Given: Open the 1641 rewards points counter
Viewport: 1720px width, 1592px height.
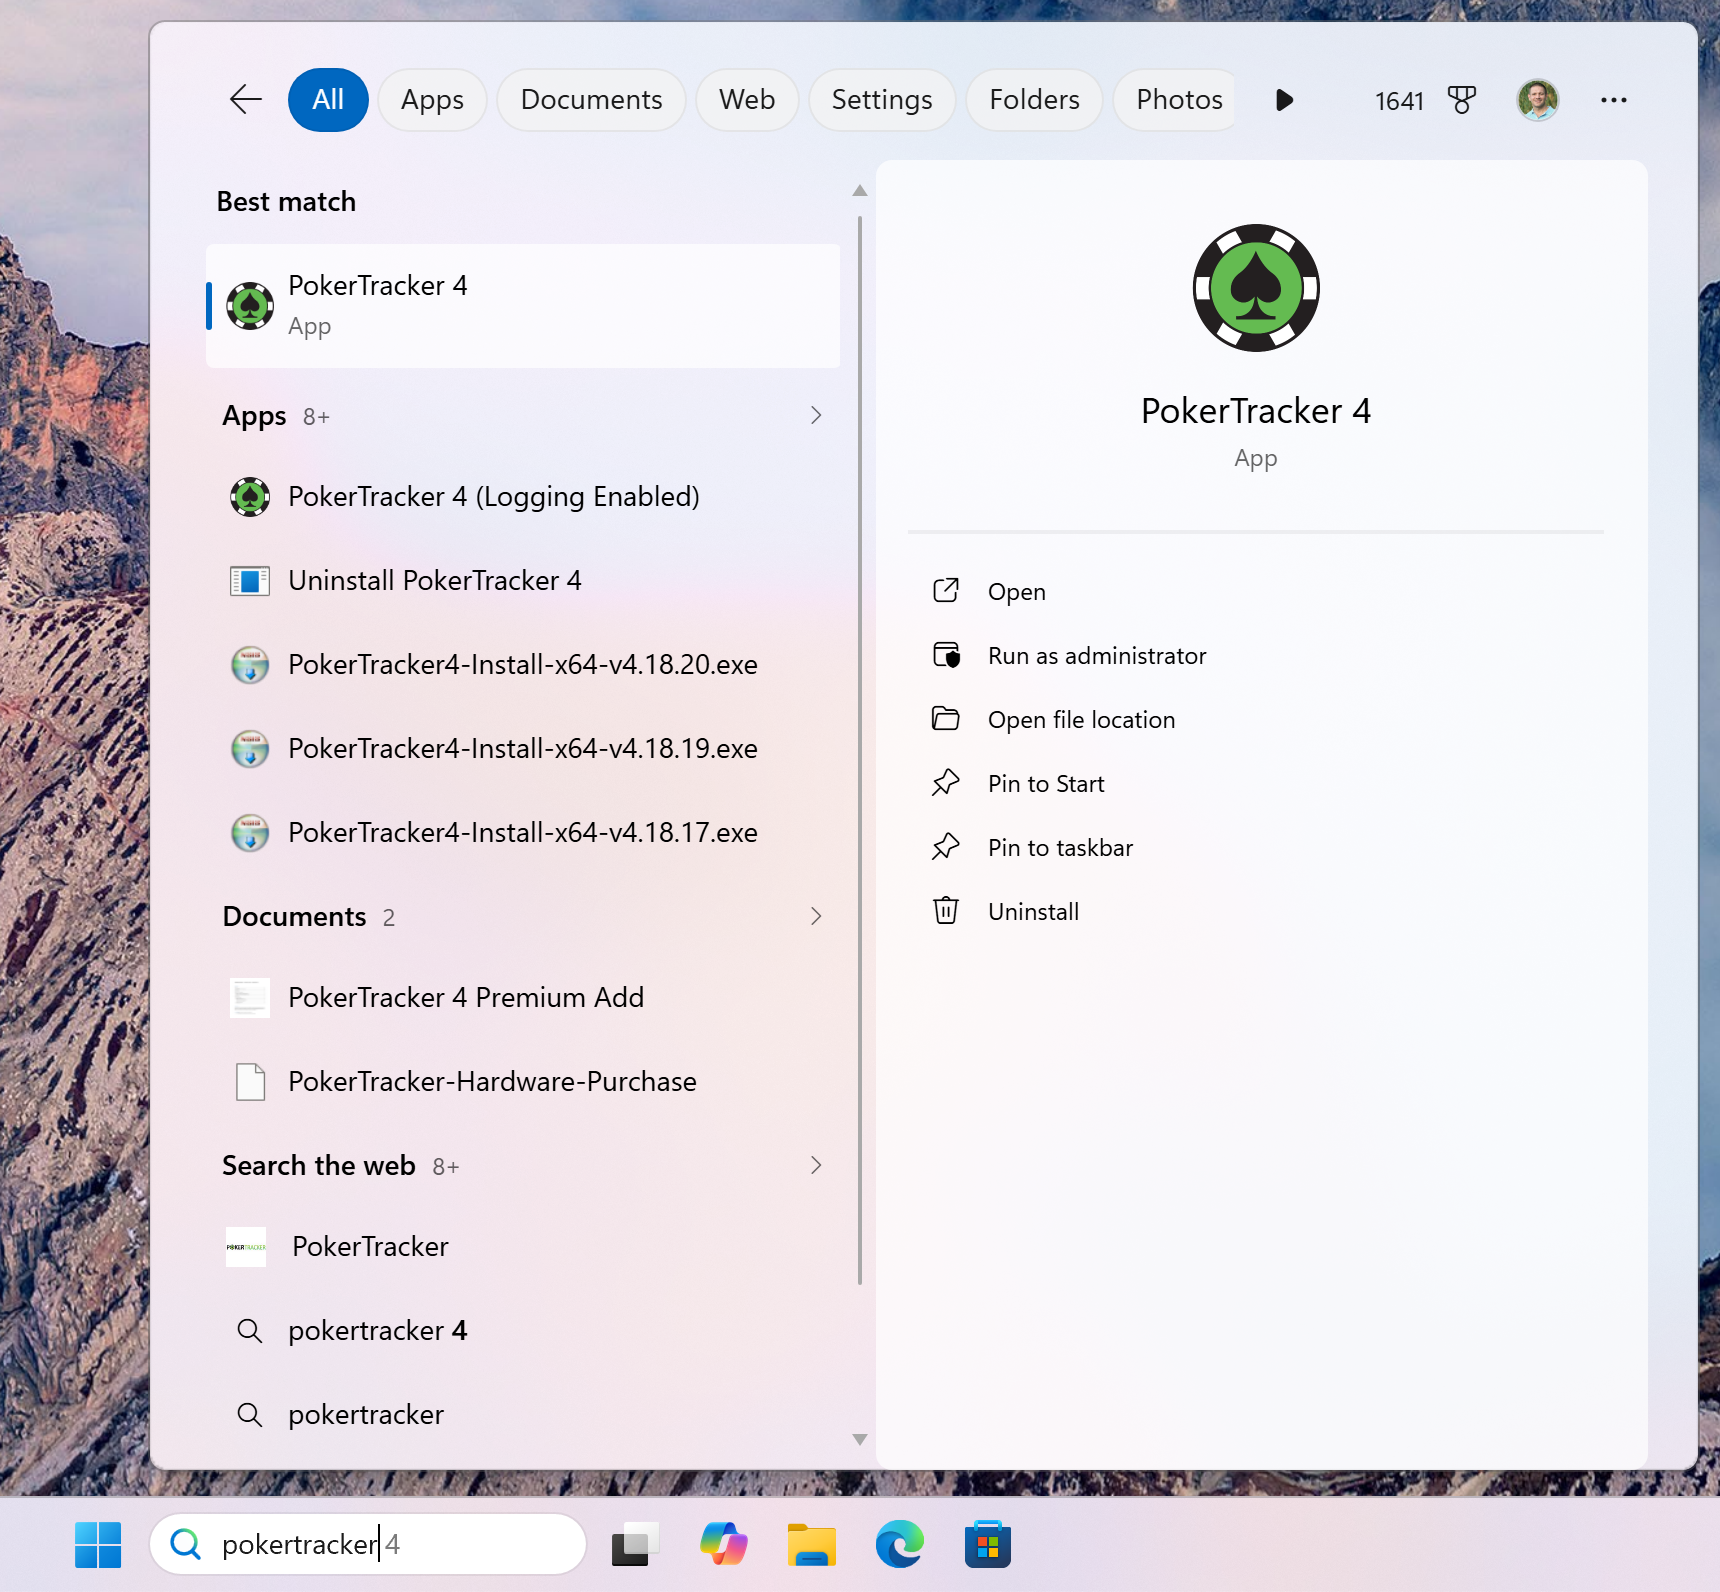Looking at the screenshot, I should point(1399,101).
